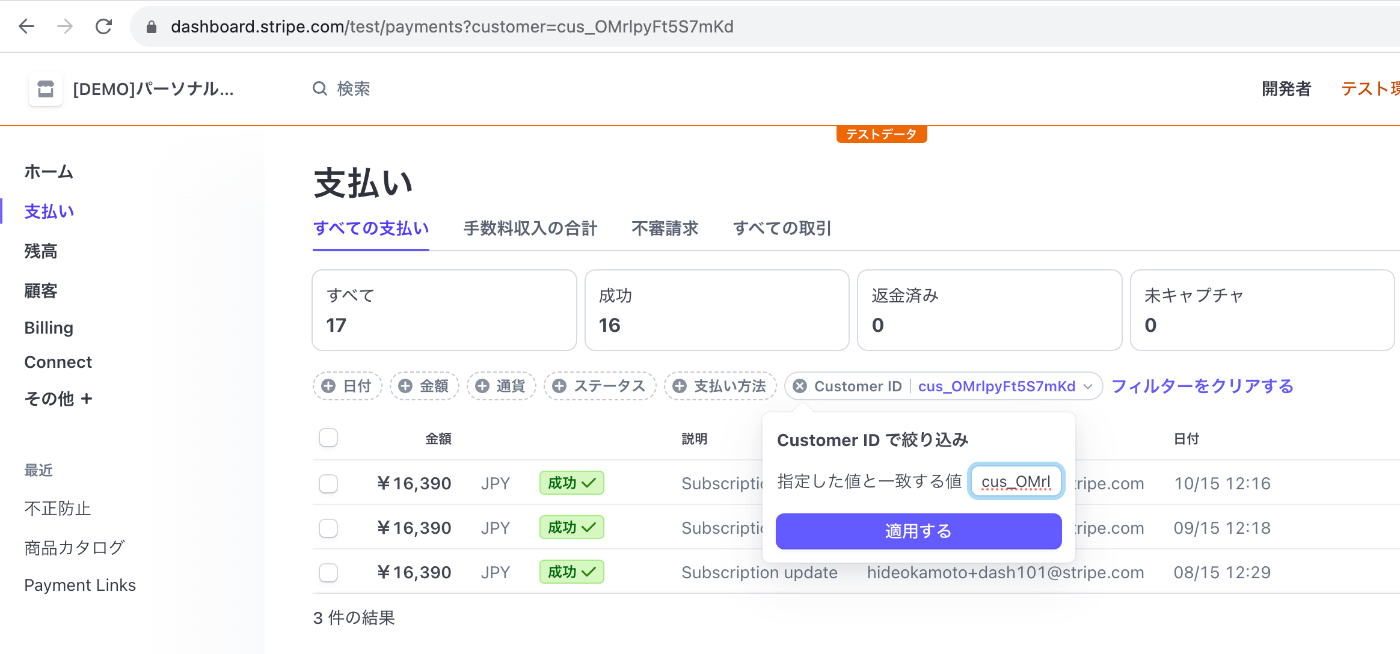Viewport: 1400px width, 654px height.
Task: Check the row dated 08/15 12:29
Action: pos(328,573)
